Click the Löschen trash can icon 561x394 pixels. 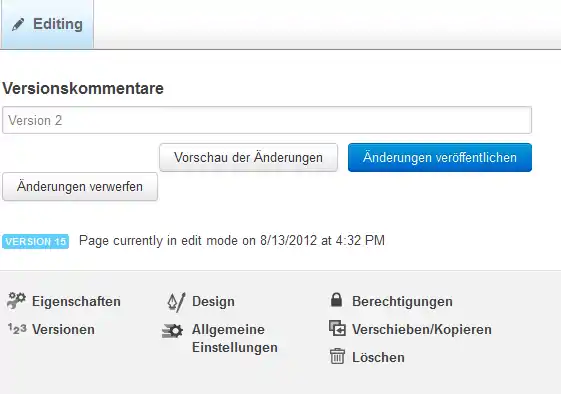[337, 356]
